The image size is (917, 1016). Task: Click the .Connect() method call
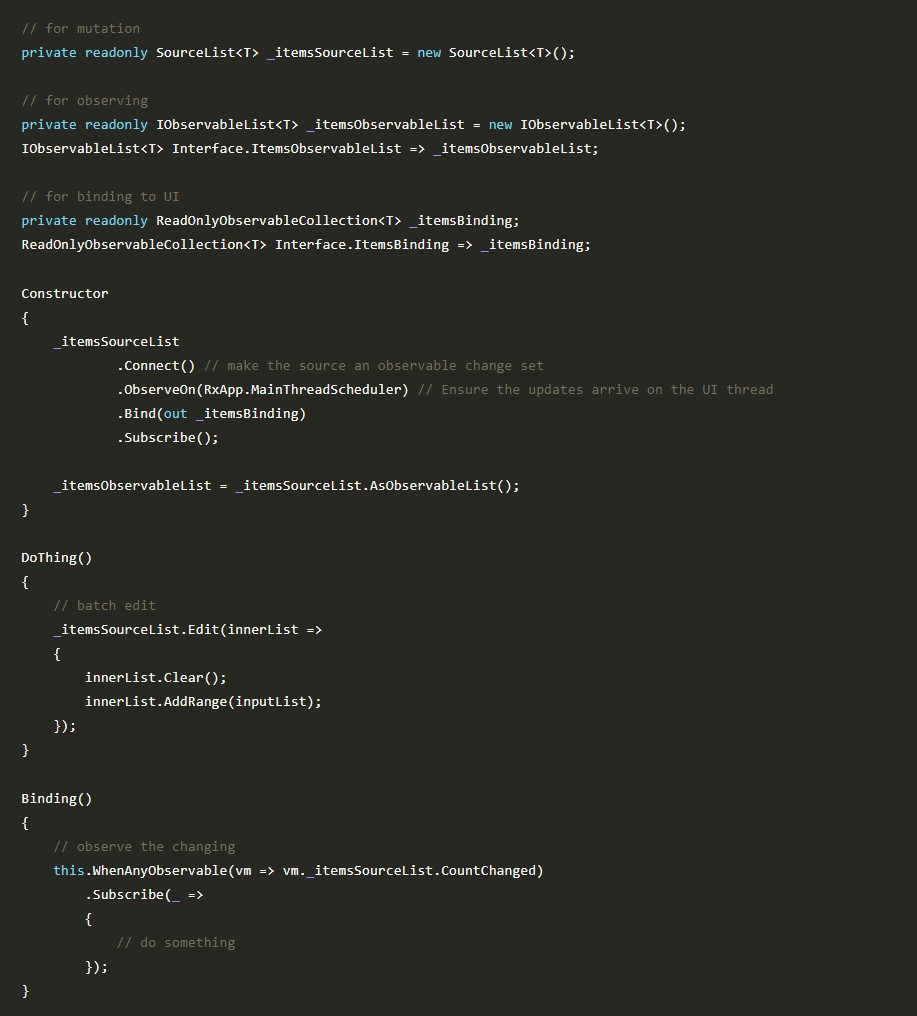(156, 365)
